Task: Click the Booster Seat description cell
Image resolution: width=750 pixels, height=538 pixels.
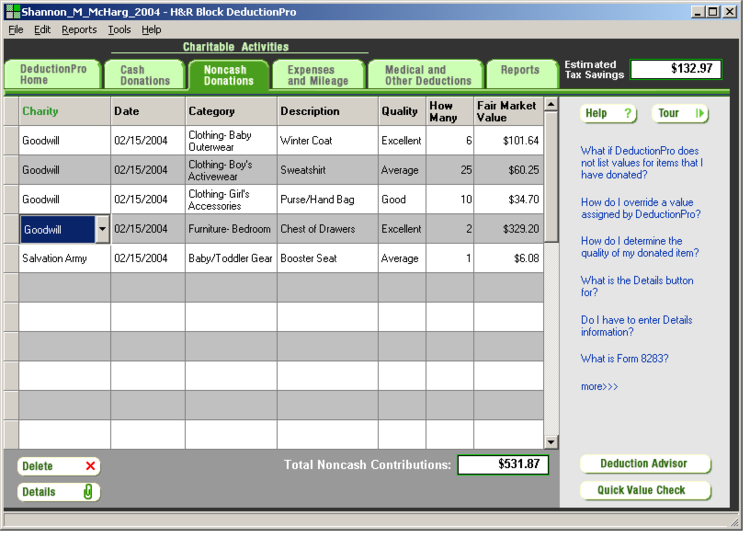Action: [328, 258]
